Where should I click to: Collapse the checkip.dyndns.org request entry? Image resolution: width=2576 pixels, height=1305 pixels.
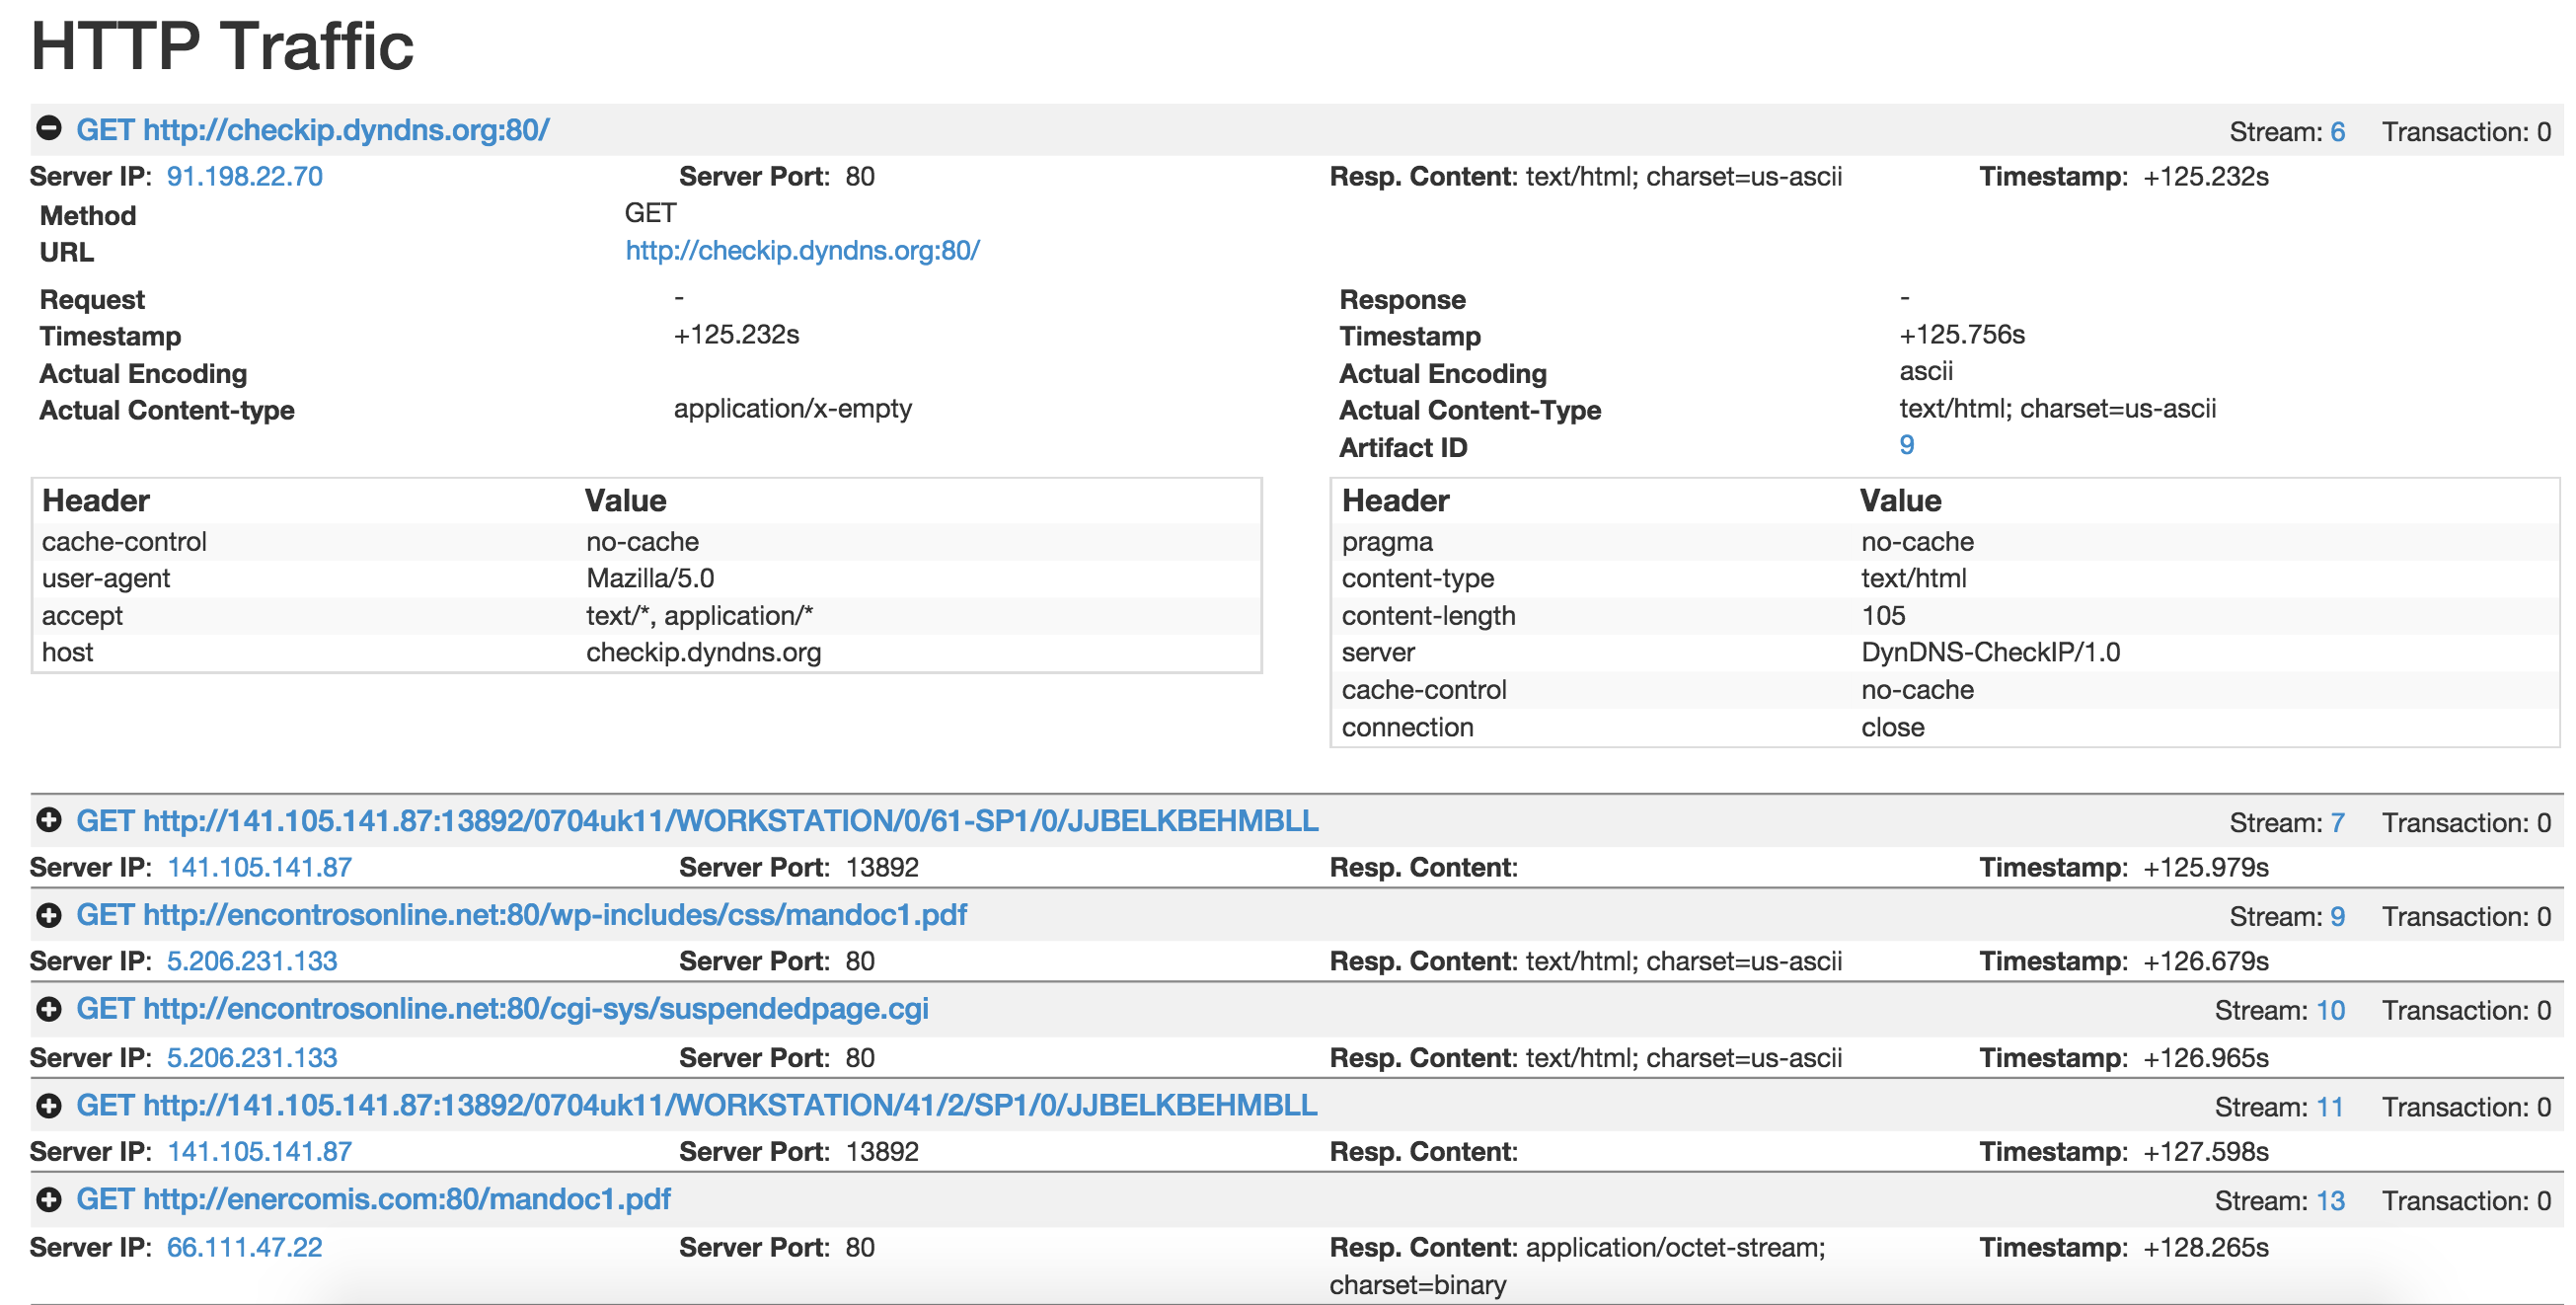tap(48, 129)
